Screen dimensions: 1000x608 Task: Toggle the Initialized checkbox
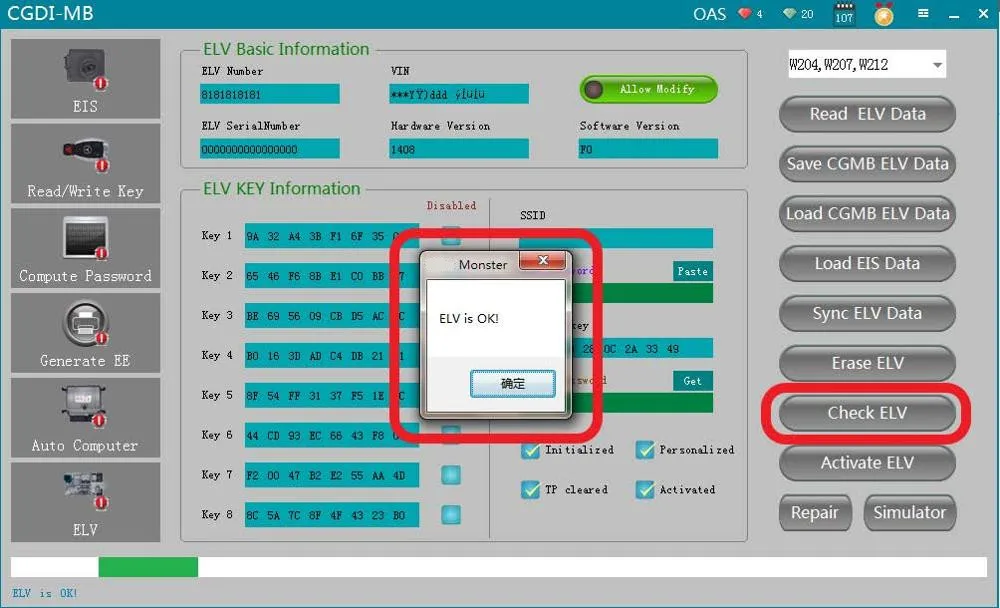pos(530,450)
